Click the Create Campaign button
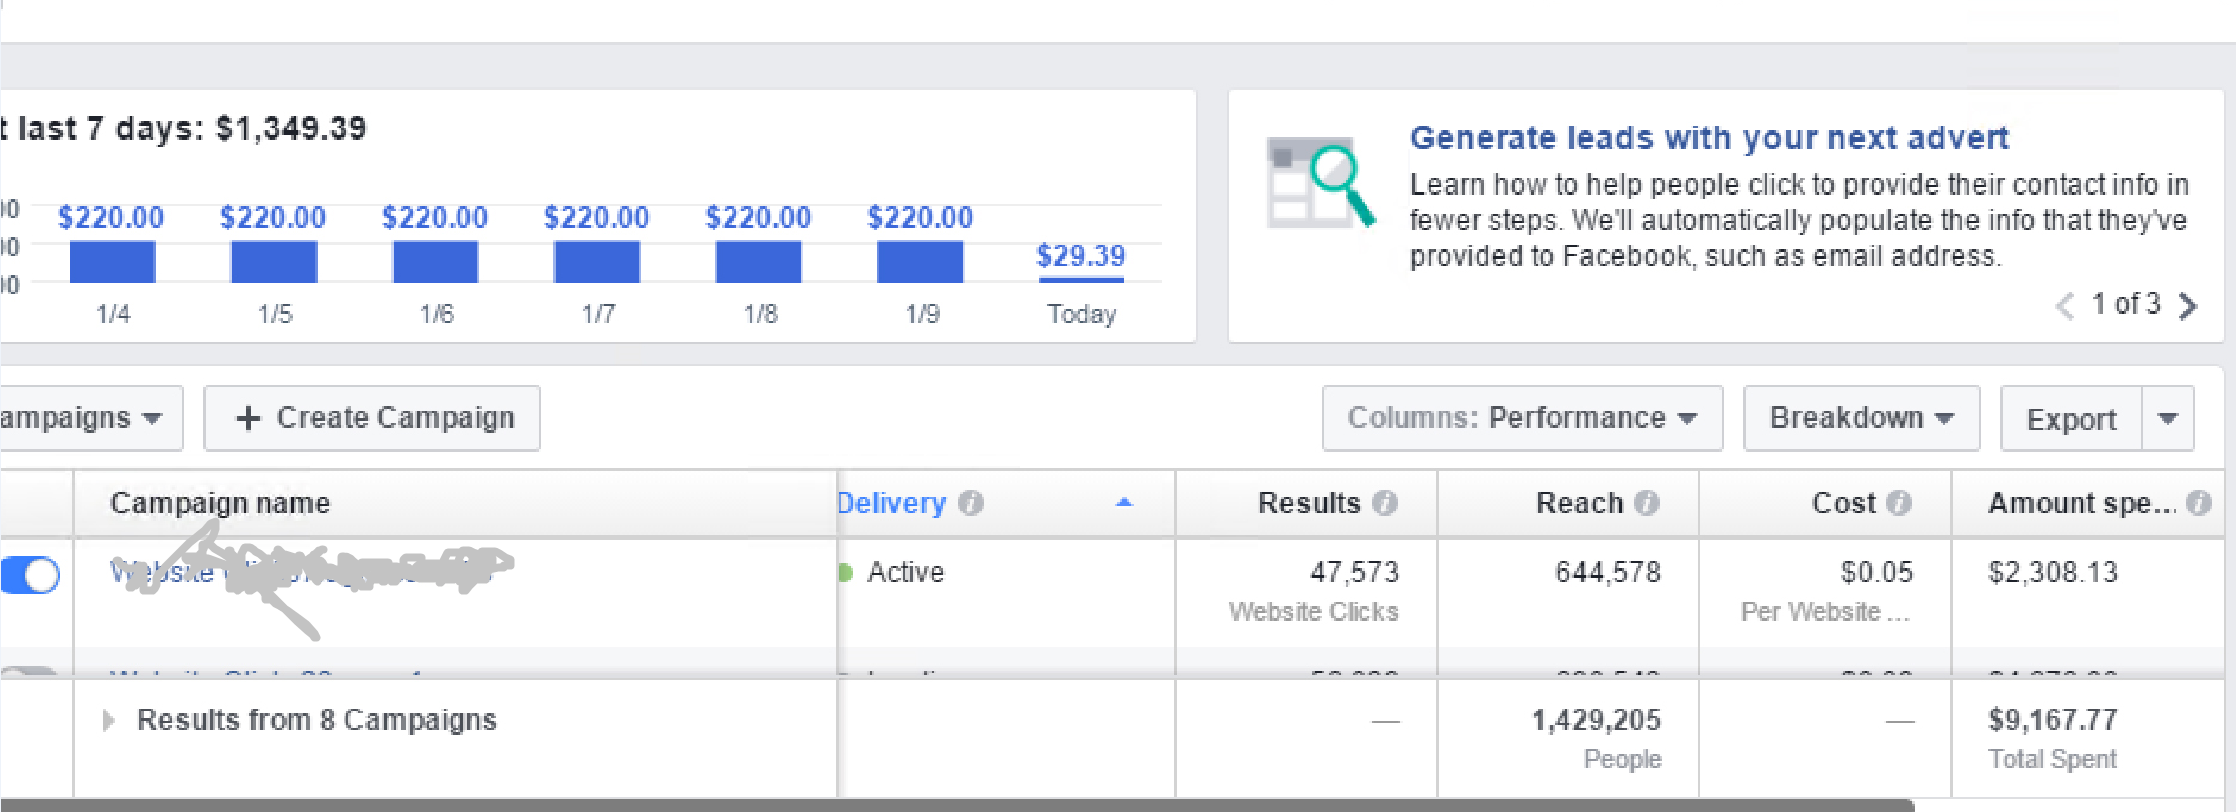This screenshot has height=812, width=2236. pyautogui.click(x=372, y=418)
